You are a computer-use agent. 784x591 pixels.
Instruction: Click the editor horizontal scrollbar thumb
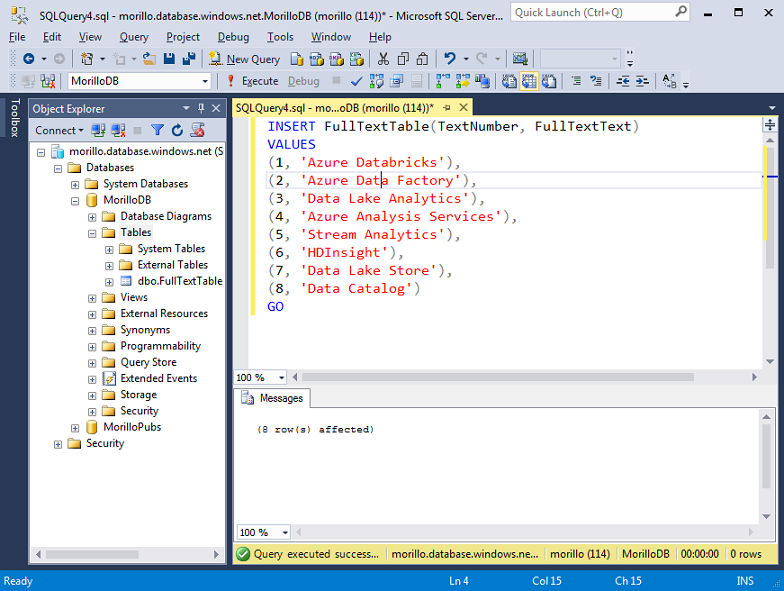(x=498, y=377)
